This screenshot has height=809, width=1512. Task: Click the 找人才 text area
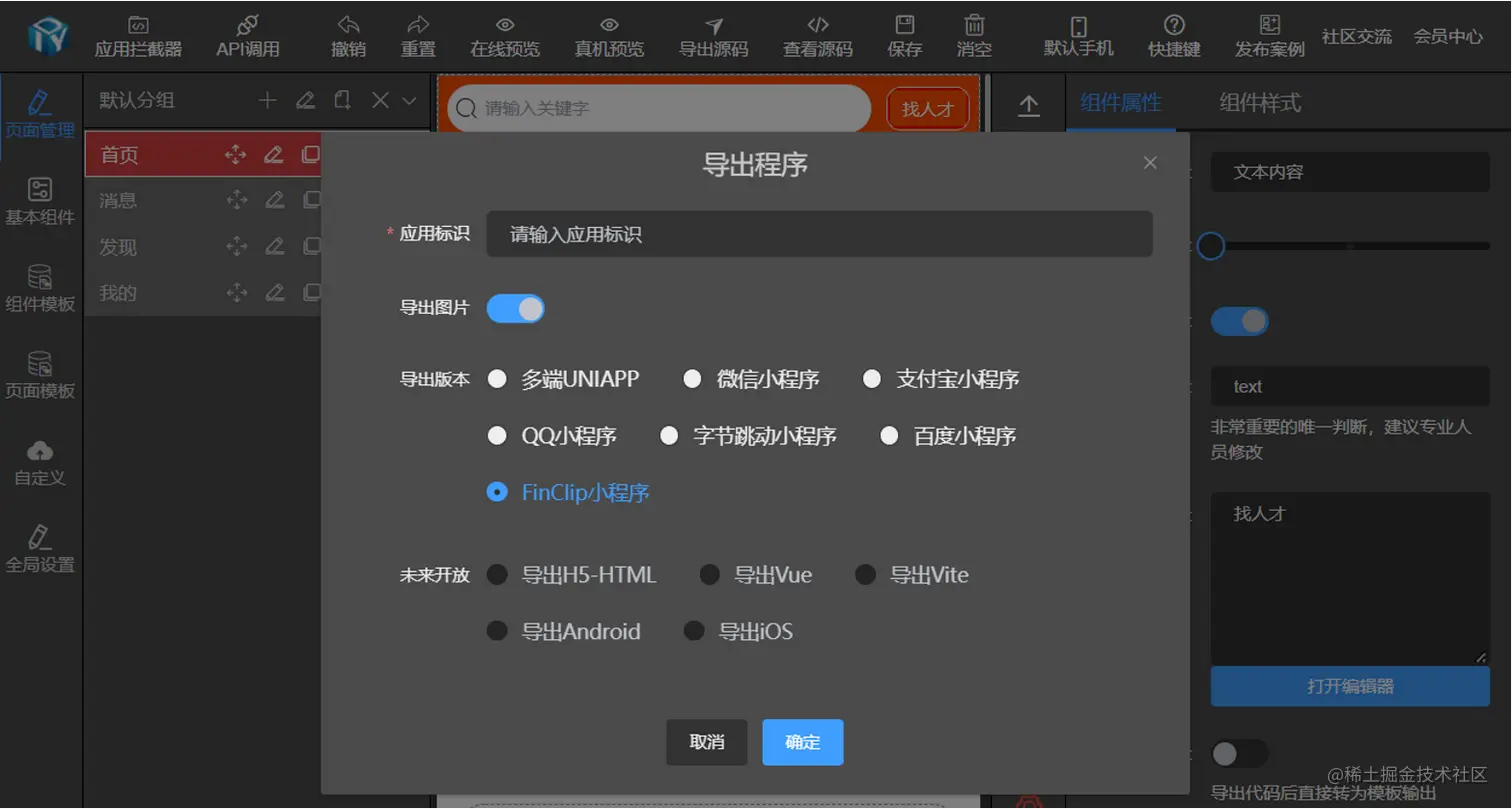1350,578
